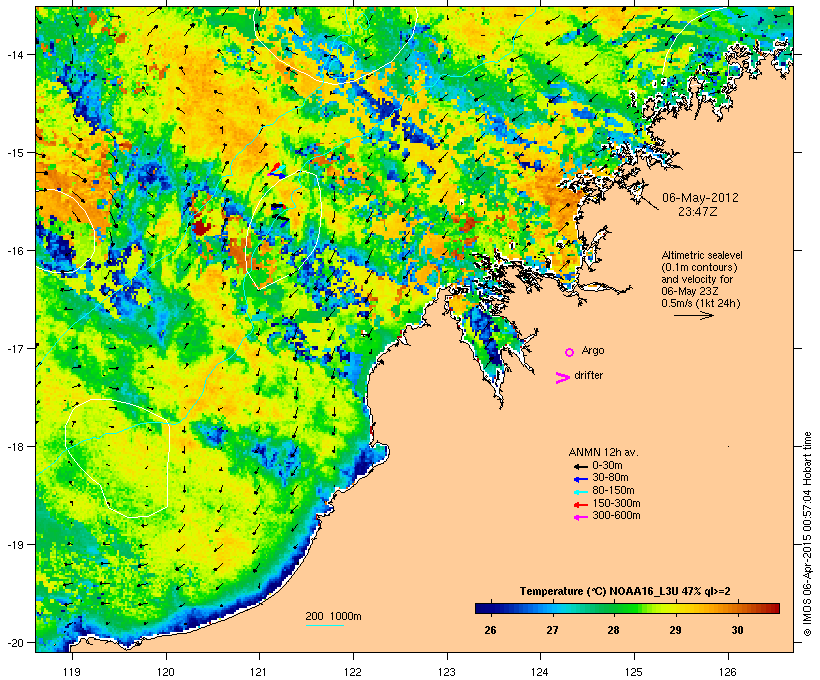Click the '30-80m' depth label

pyautogui.click(x=610, y=478)
